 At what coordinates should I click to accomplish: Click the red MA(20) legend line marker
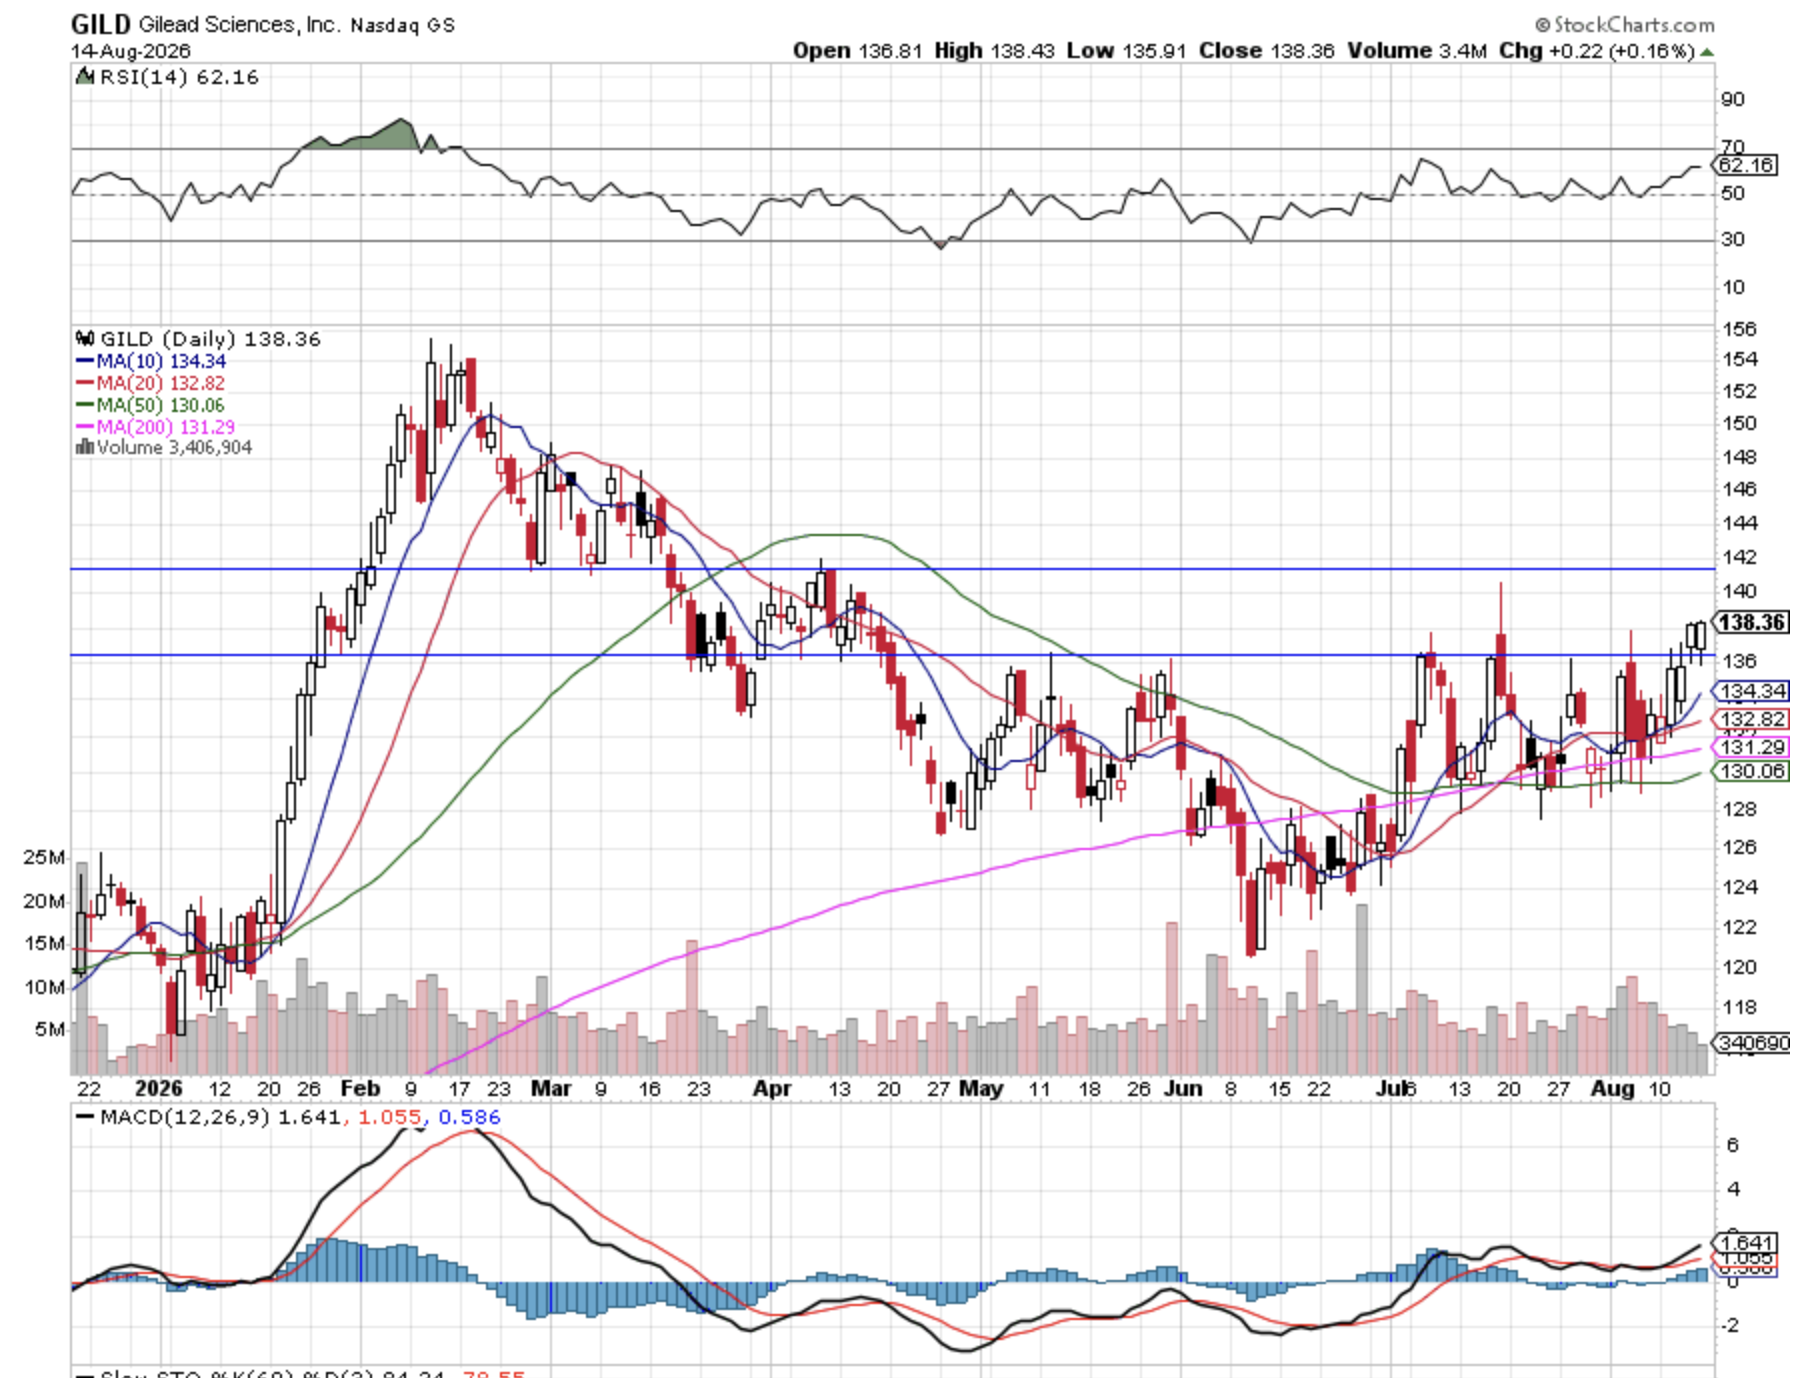[x=85, y=383]
